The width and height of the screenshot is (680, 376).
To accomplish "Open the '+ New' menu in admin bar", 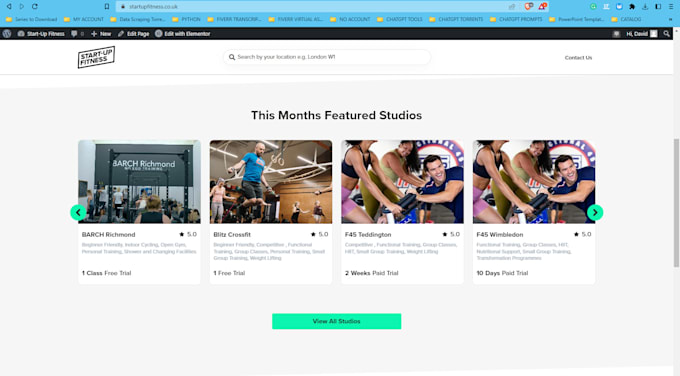I will point(101,33).
